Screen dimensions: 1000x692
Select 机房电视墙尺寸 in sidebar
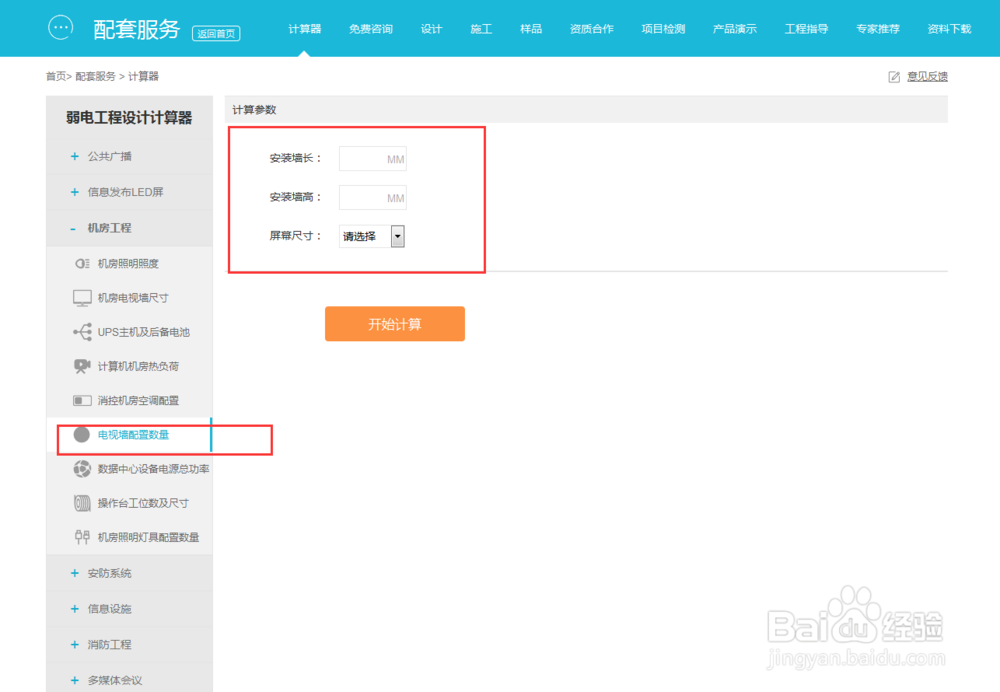pos(133,298)
